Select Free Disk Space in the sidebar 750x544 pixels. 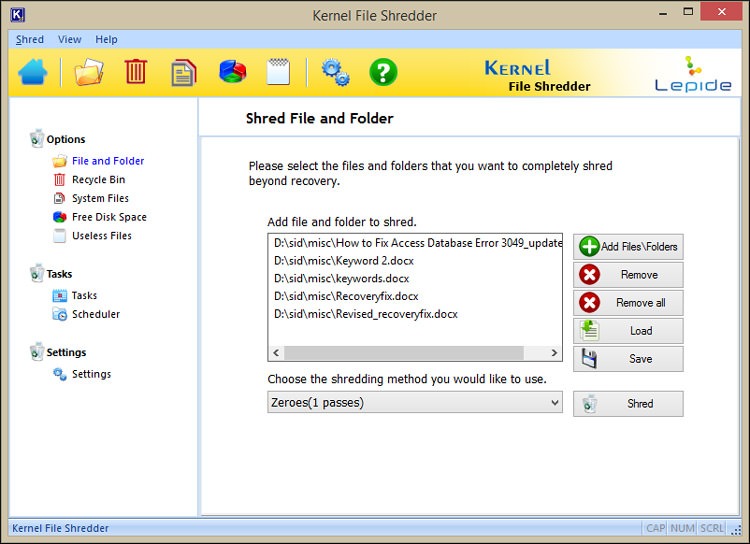[108, 217]
